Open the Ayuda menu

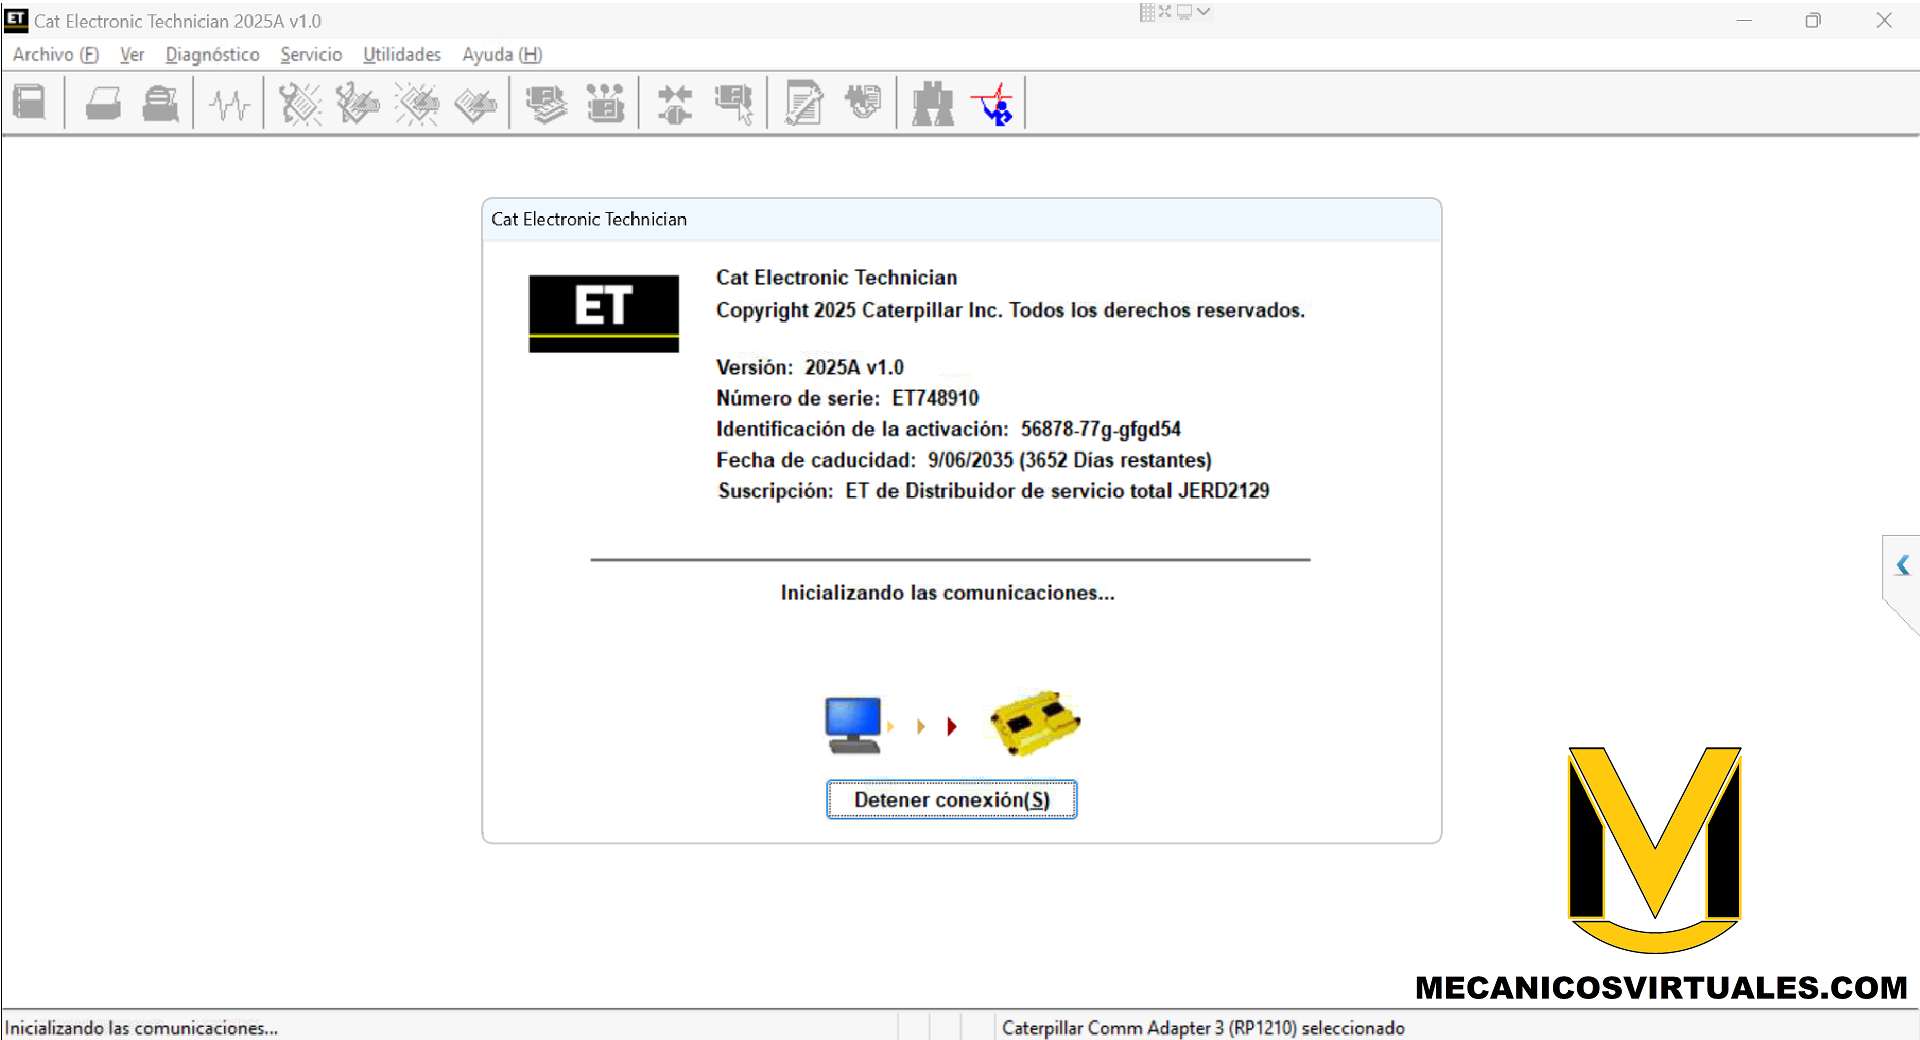[501, 55]
